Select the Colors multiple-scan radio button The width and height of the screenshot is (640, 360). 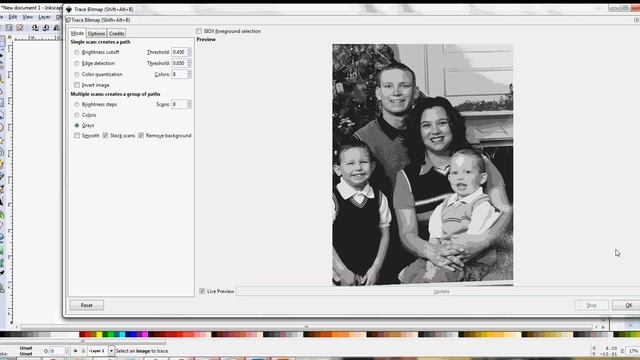click(77, 115)
